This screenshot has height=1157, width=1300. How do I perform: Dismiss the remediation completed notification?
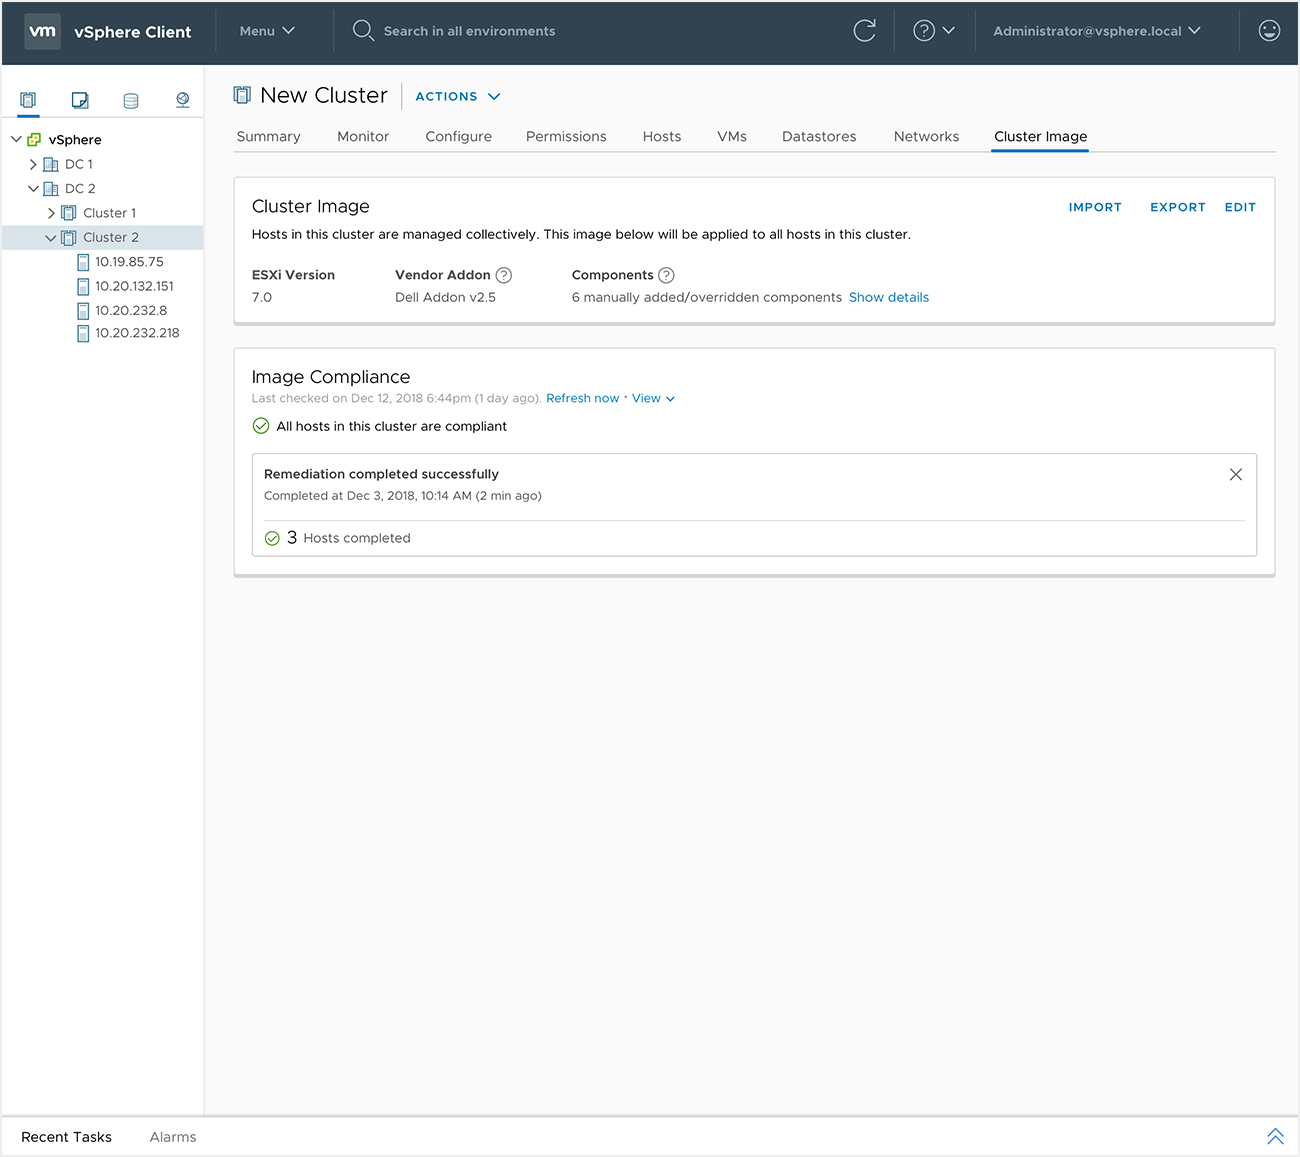(1235, 474)
